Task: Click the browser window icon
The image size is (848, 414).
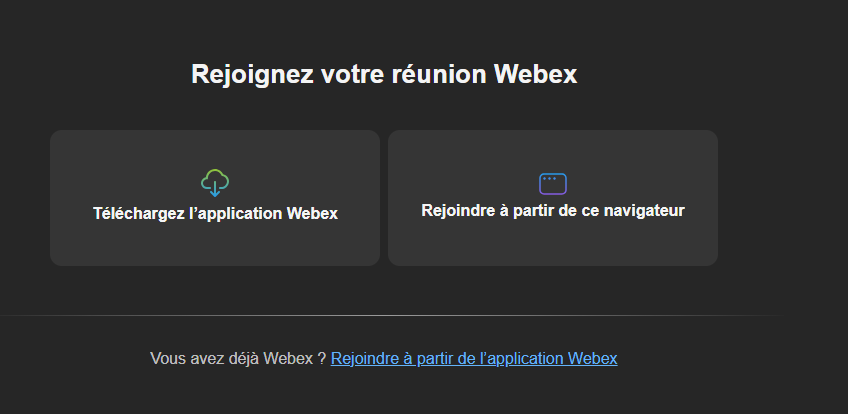Action: [x=553, y=183]
